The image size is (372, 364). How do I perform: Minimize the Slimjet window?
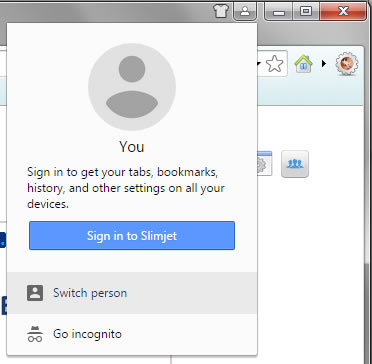279,11
